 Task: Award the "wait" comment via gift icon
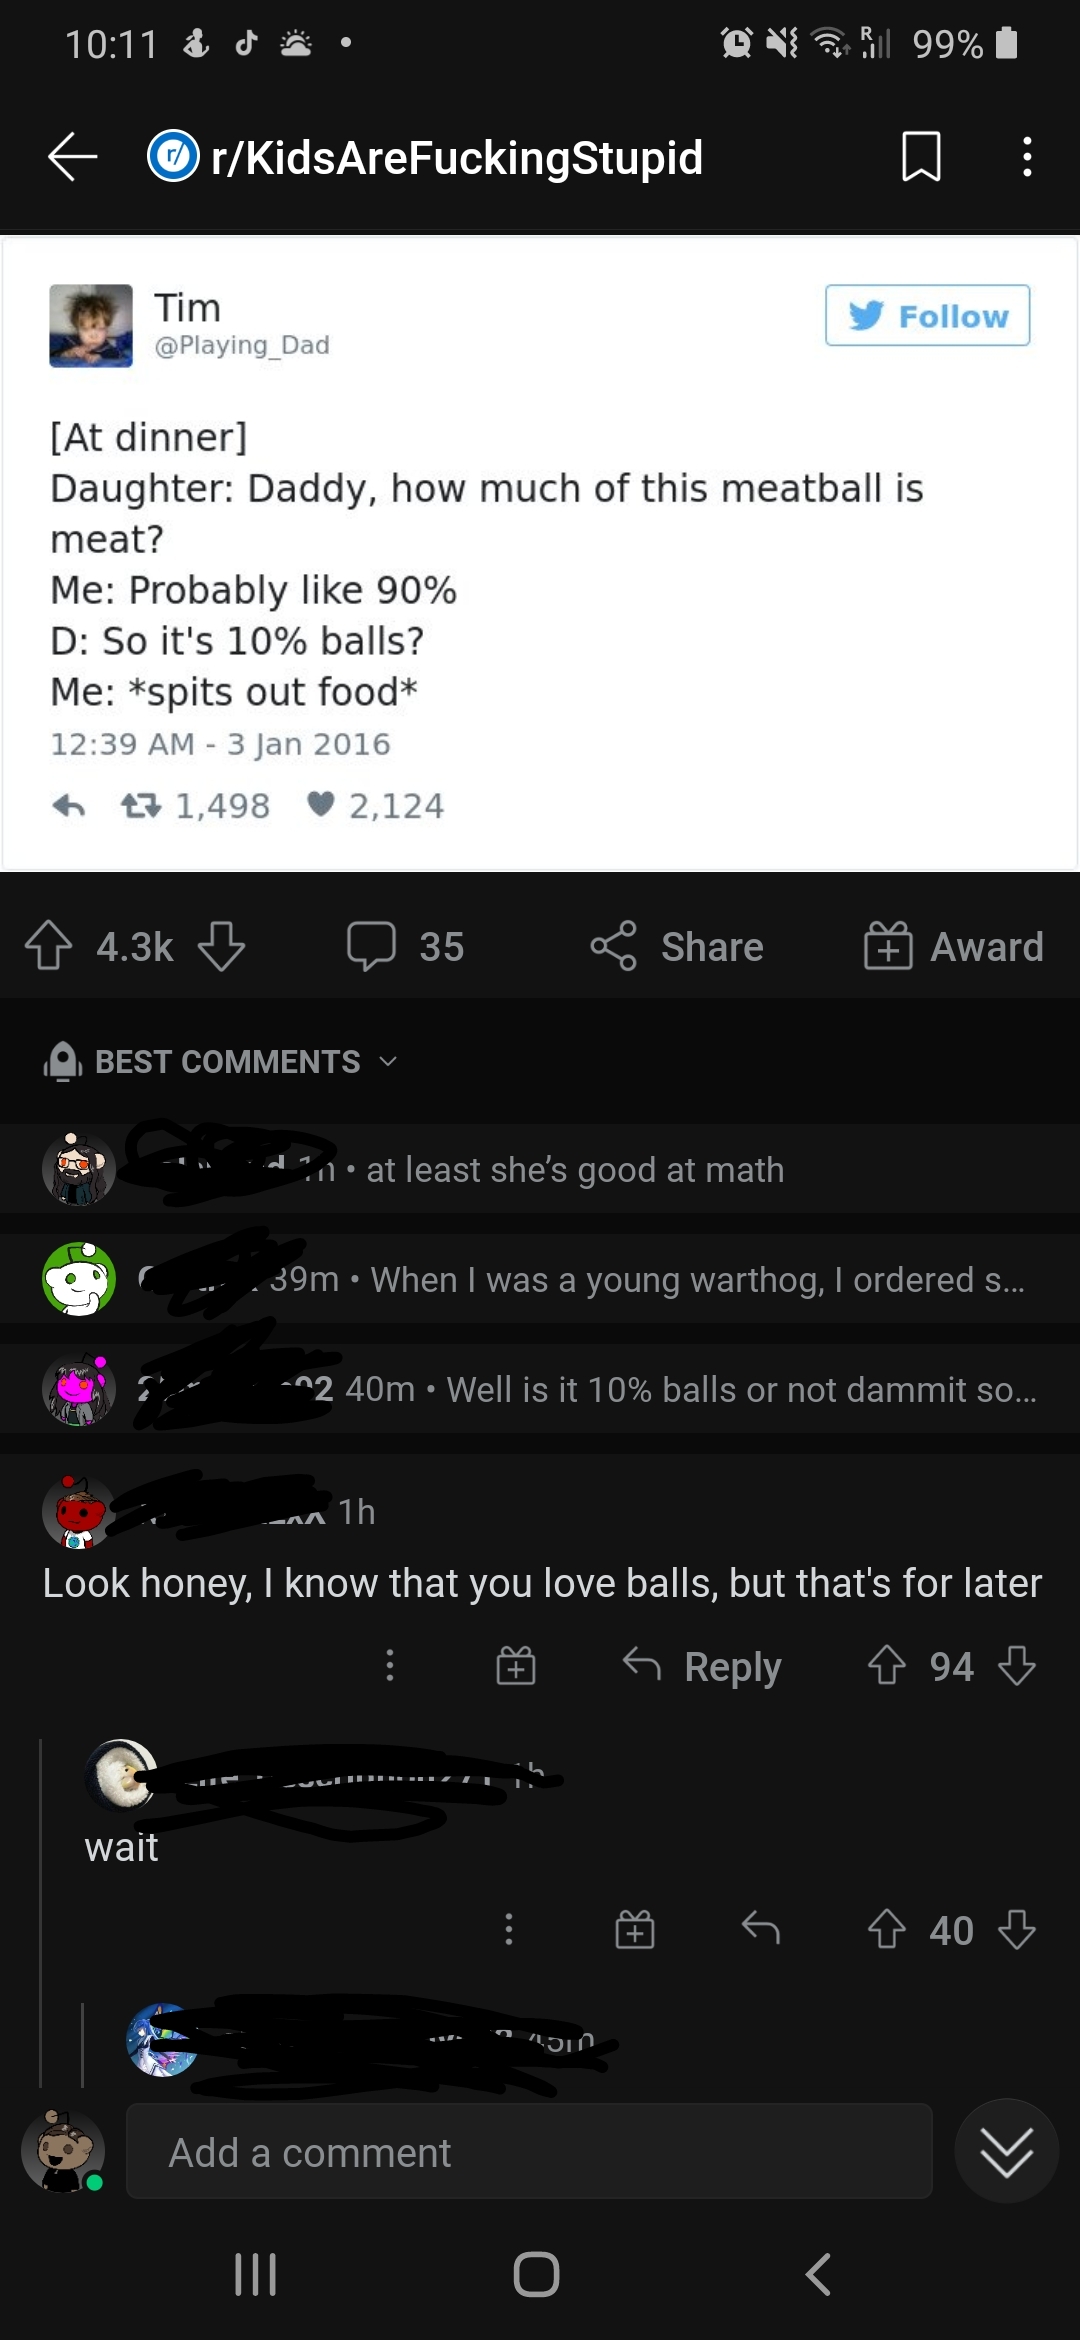pos(635,1929)
